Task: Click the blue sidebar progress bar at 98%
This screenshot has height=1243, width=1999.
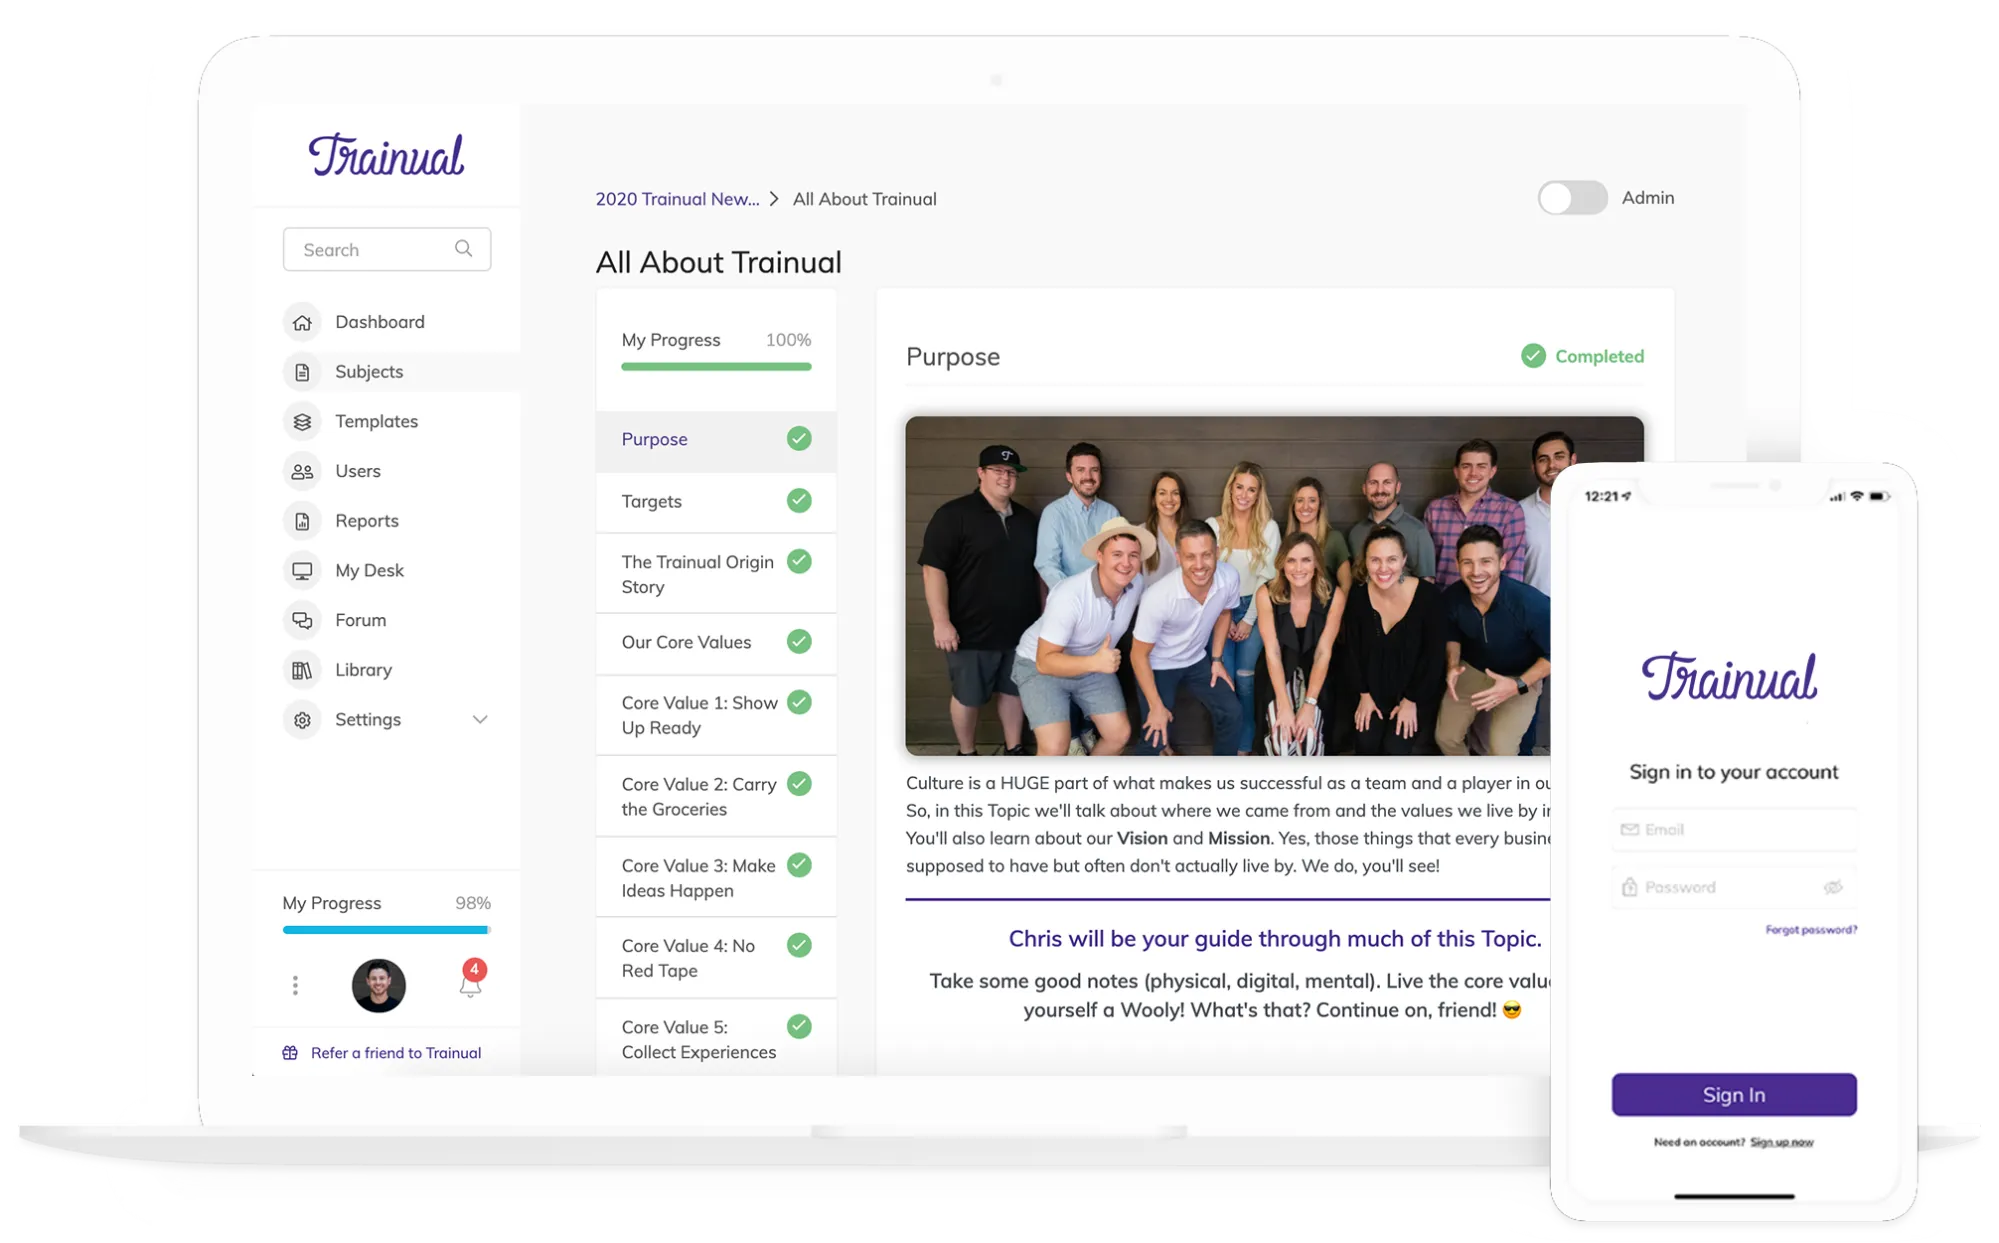Action: coord(386,930)
